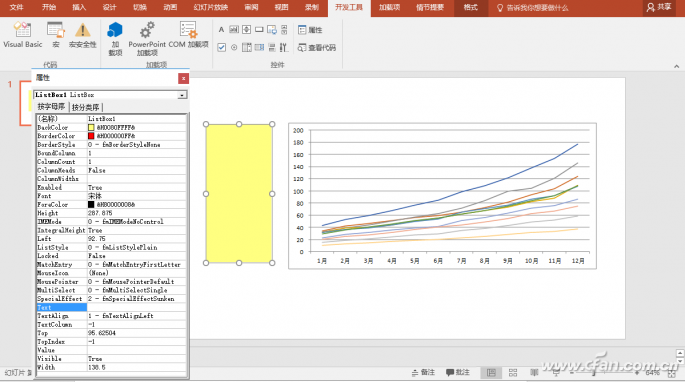Click the Tell Me search box
The width and height of the screenshot is (685, 382).
(x=533, y=7)
